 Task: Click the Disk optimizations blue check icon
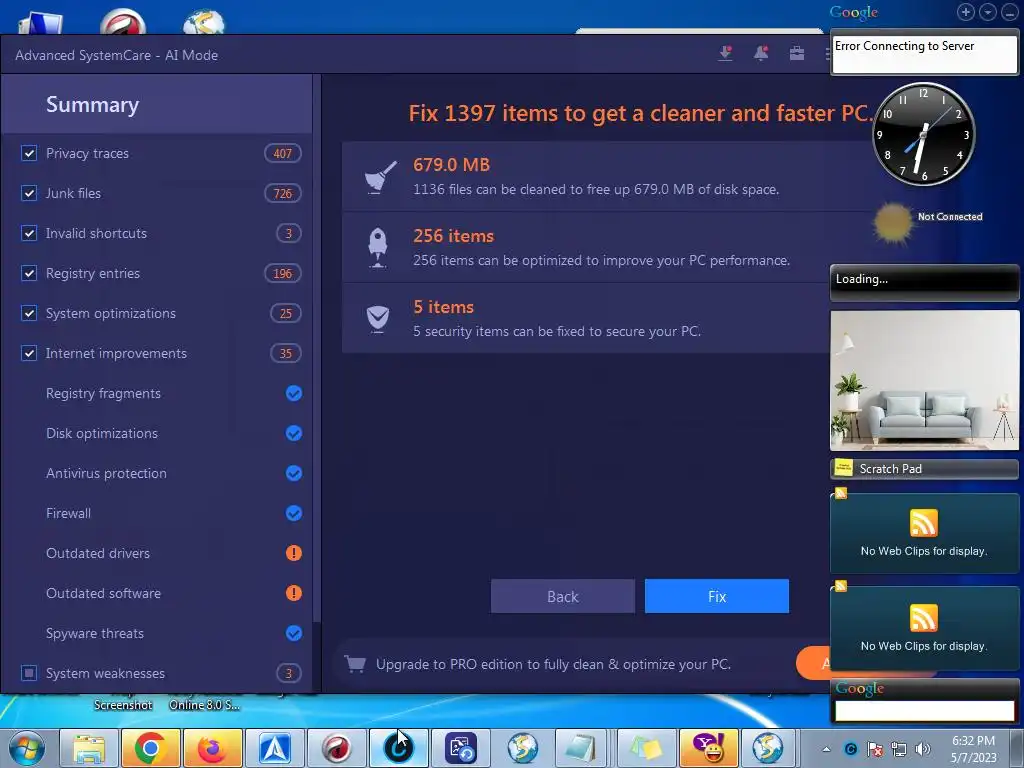[294, 433]
